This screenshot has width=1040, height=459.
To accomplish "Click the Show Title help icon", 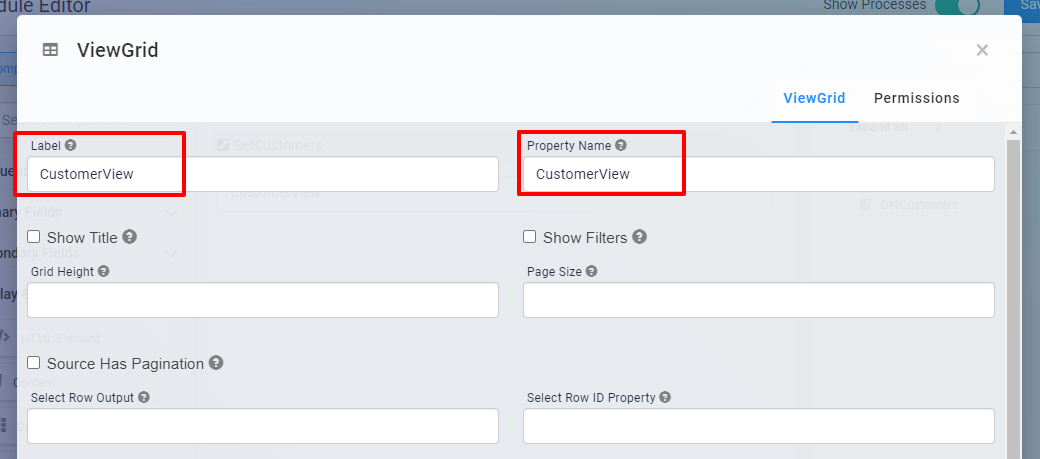I will [130, 237].
